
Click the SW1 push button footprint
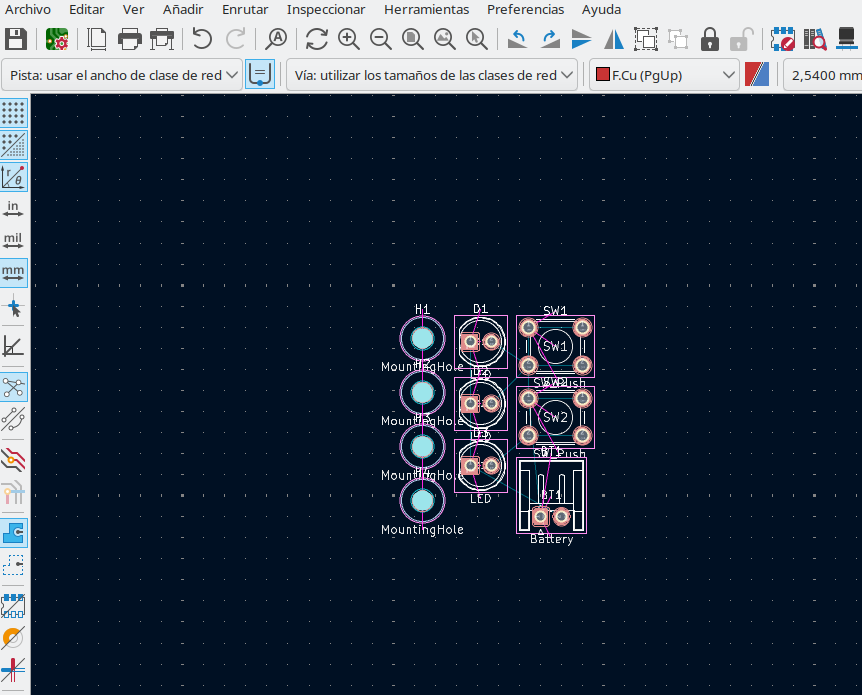pyautogui.click(x=555, y=346)
